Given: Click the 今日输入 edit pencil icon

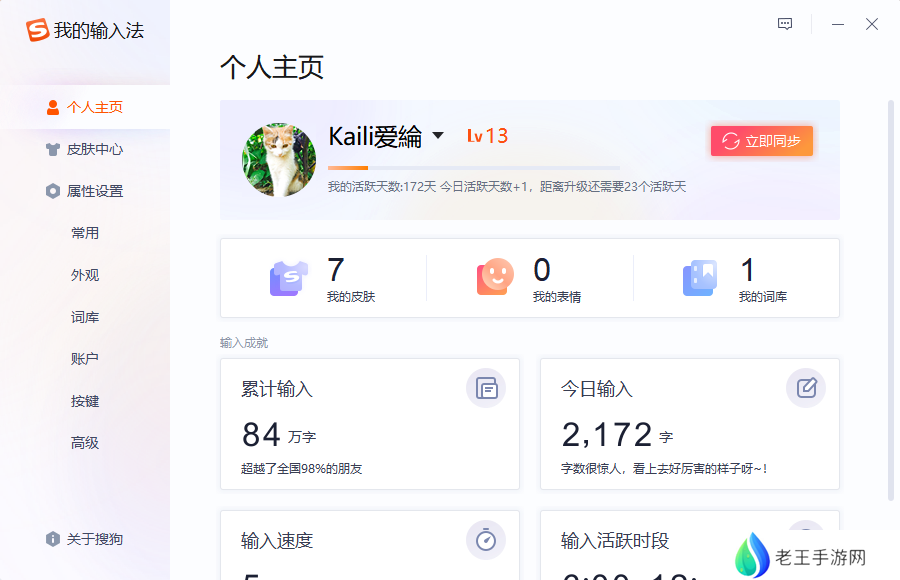Looking at the screenshot, I should [806, 388].
